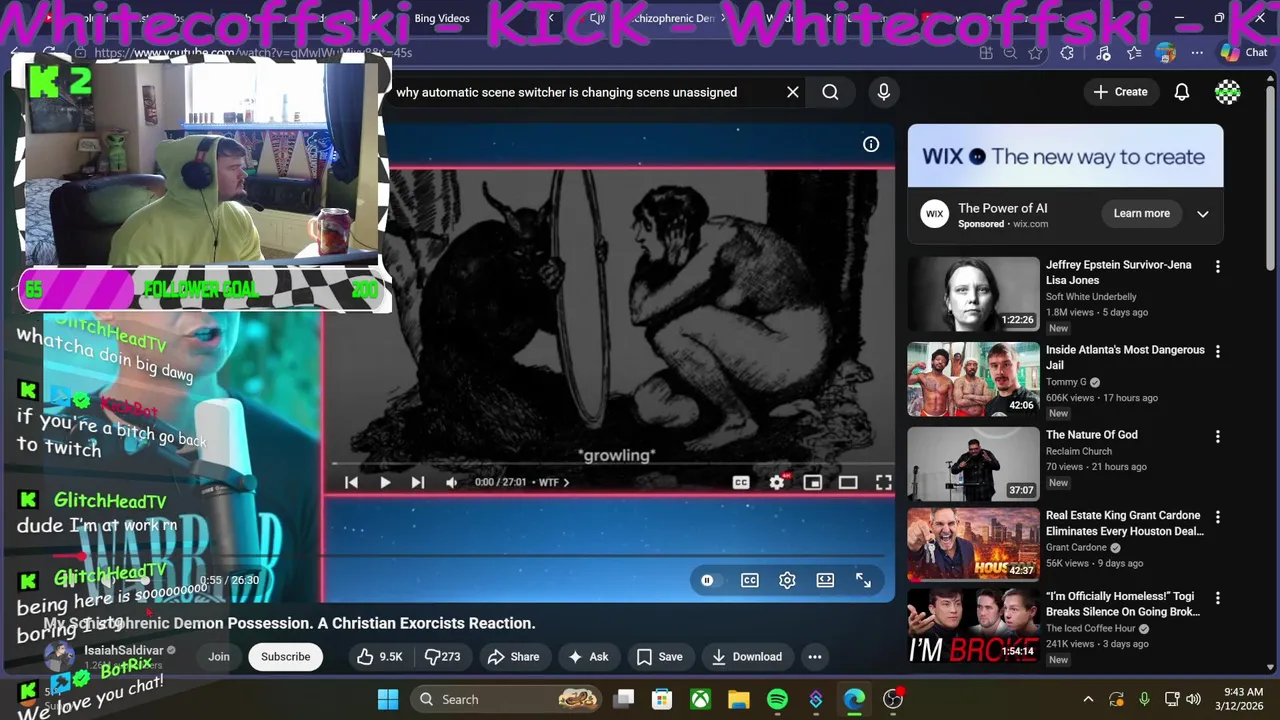Screen dimensions: 1280x720
Task: Expand the Wix ad chevron
Action: [x=1203, y=213]
